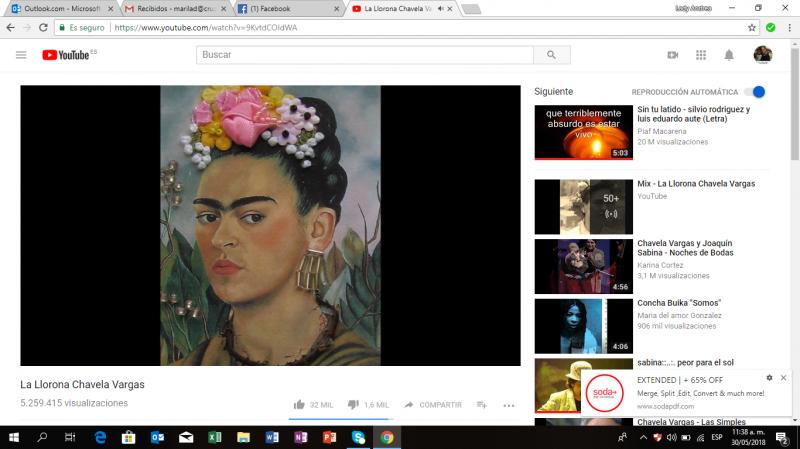Open Mix - La Llorona Chavela Vargas title
This screenshot has height=449, width=800.
(x=696, y=184)
